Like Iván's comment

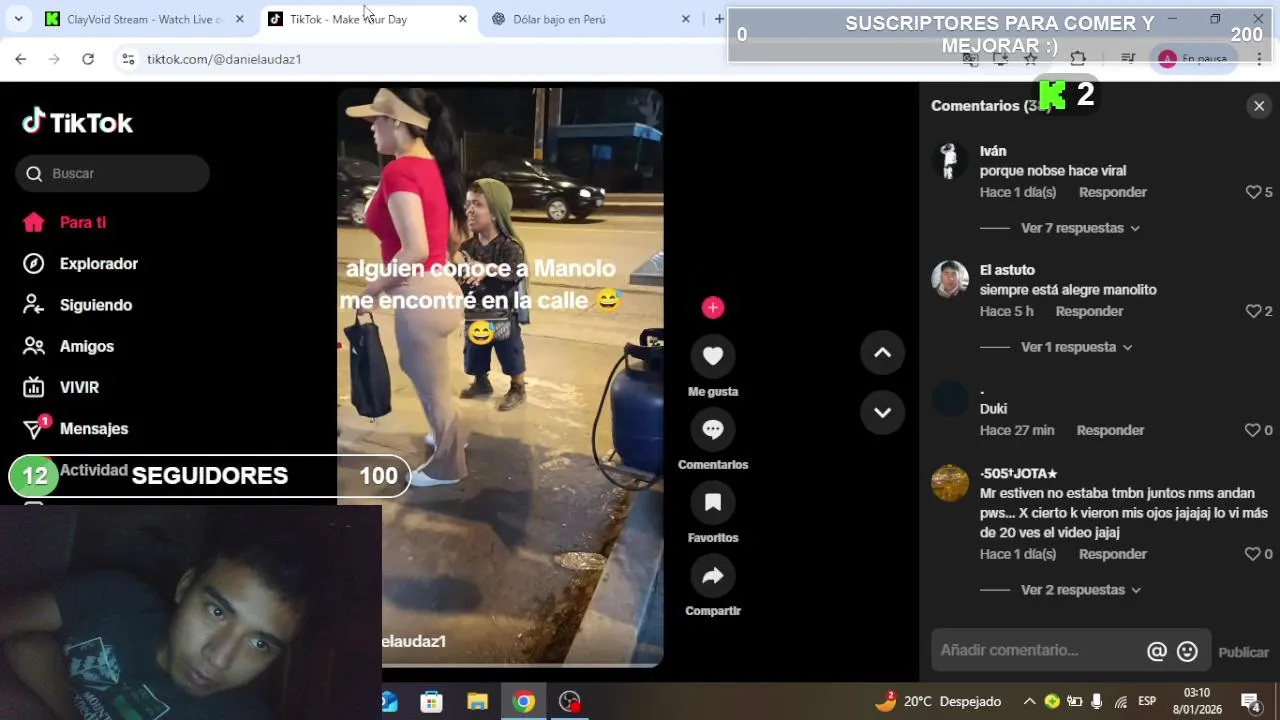(1253, 192)
